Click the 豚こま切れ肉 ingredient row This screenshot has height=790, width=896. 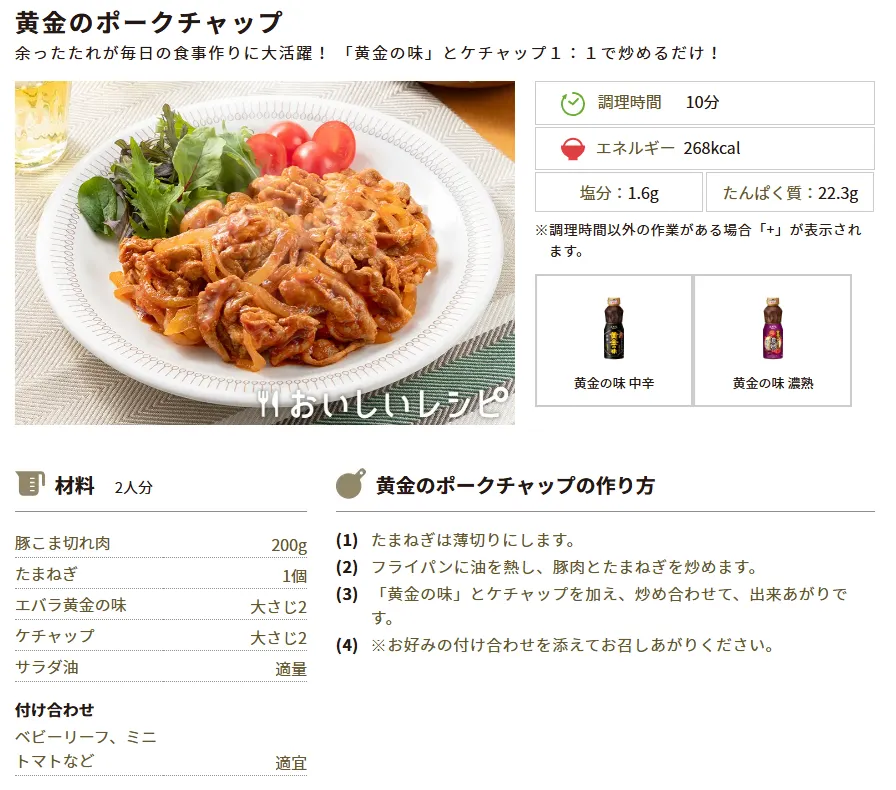pos(161,544)
